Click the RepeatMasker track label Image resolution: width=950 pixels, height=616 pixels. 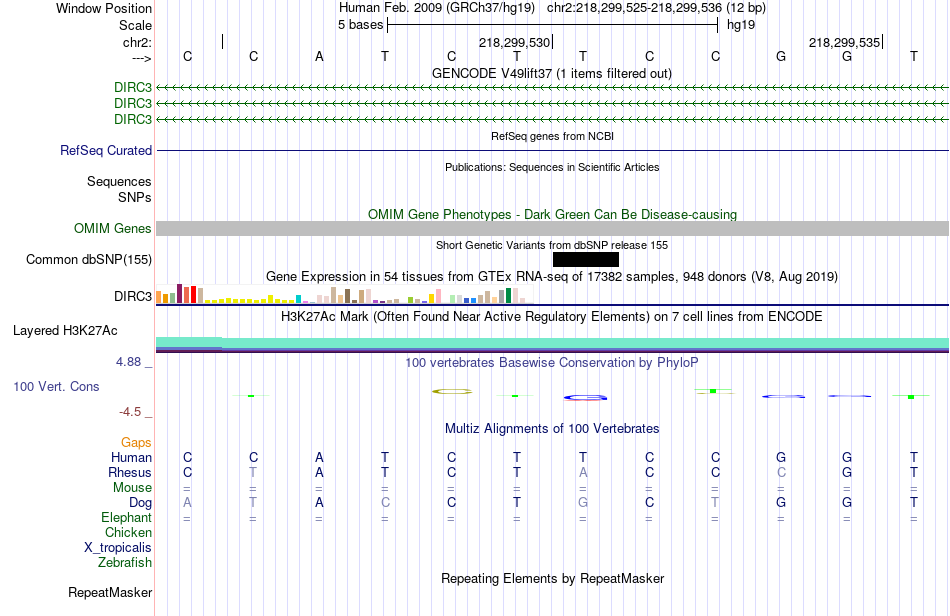click(110, 592)
